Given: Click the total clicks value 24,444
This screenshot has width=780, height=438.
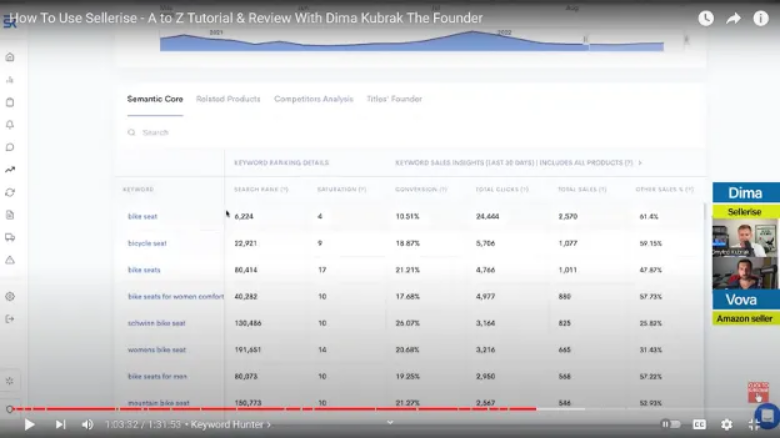Looking at the screenshot, I should click(x=488, y=217).
